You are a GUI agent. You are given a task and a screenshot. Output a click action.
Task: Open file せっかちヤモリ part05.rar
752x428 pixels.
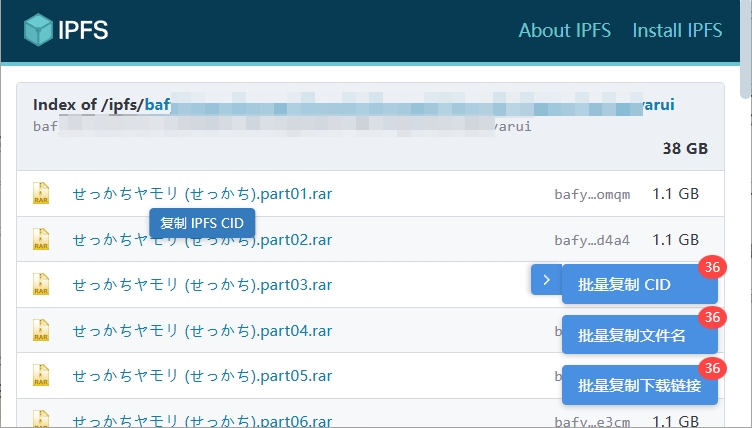tap(202, 376)
